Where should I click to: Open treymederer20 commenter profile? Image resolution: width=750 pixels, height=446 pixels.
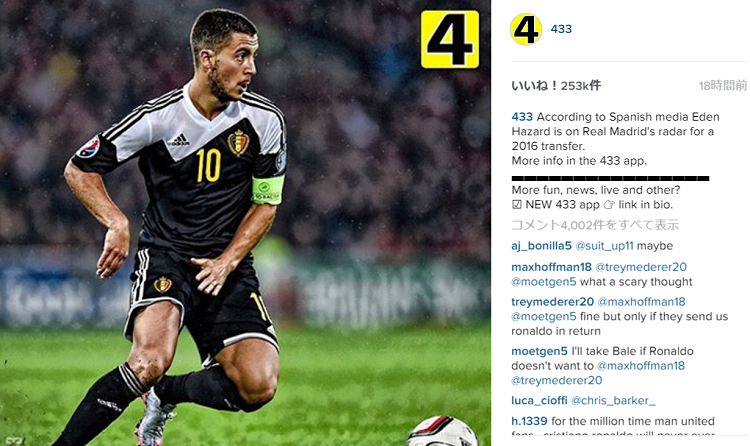point(552,302)
